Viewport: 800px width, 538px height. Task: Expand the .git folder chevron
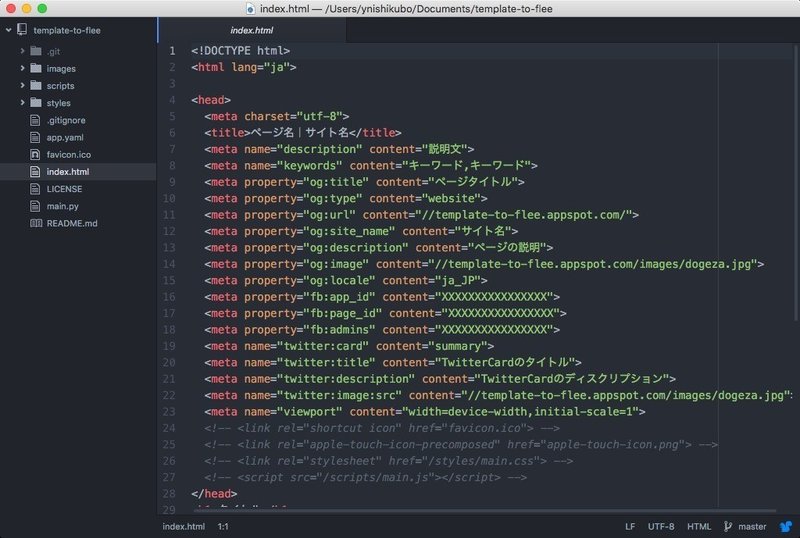(22, 51)
